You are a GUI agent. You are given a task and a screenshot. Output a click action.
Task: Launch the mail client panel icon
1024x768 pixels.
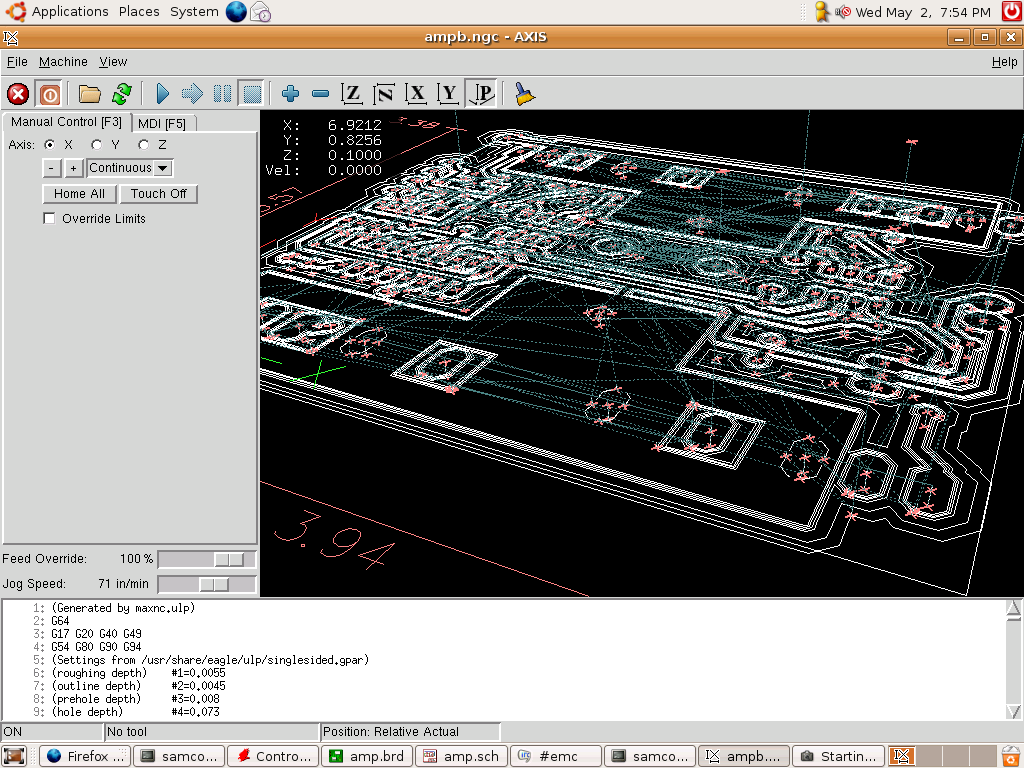[260, 12]
